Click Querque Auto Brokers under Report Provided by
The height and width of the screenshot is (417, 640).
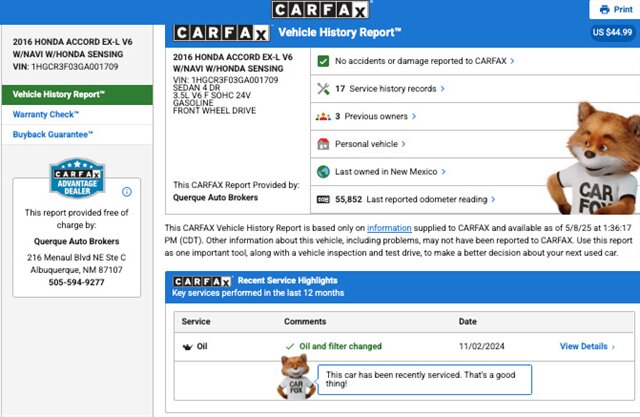pyautogui.click(x=216, y=197)
